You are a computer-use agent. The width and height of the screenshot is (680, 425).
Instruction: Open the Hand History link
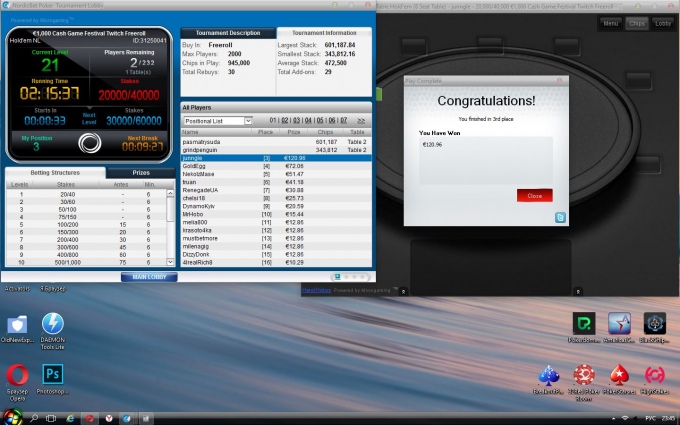pos(316,290)
